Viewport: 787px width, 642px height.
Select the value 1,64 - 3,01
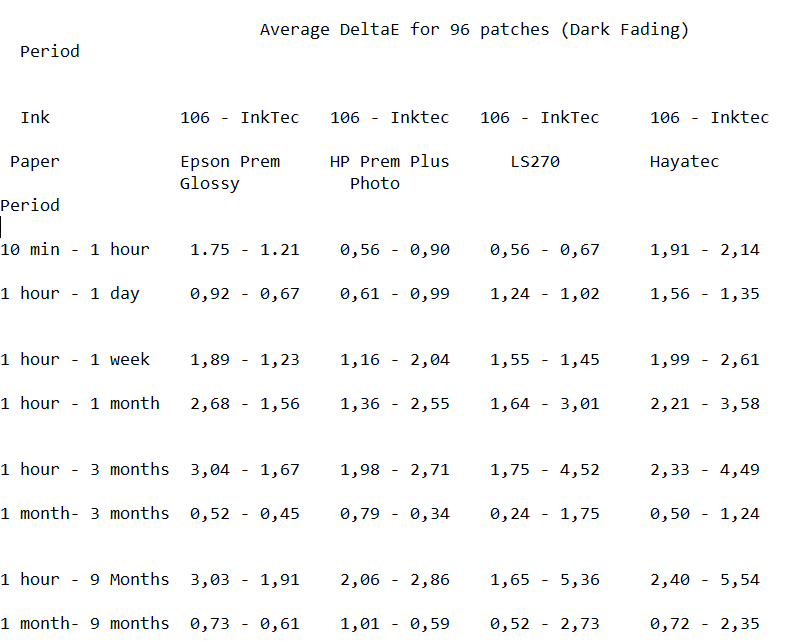pyautogui.click(x=544, y=403)
